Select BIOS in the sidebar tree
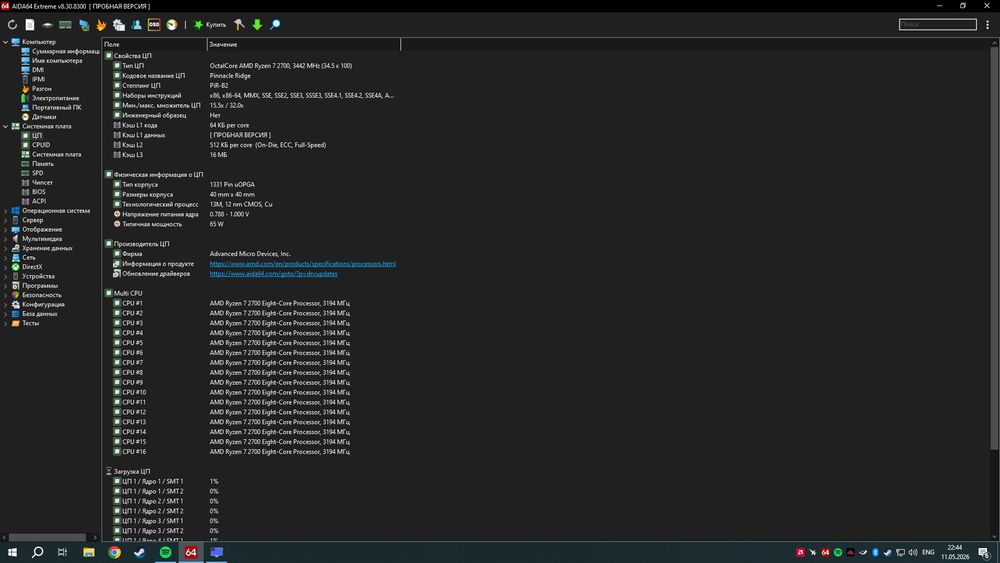Screen dimensions: 1000x563 (x=34, y=192)
